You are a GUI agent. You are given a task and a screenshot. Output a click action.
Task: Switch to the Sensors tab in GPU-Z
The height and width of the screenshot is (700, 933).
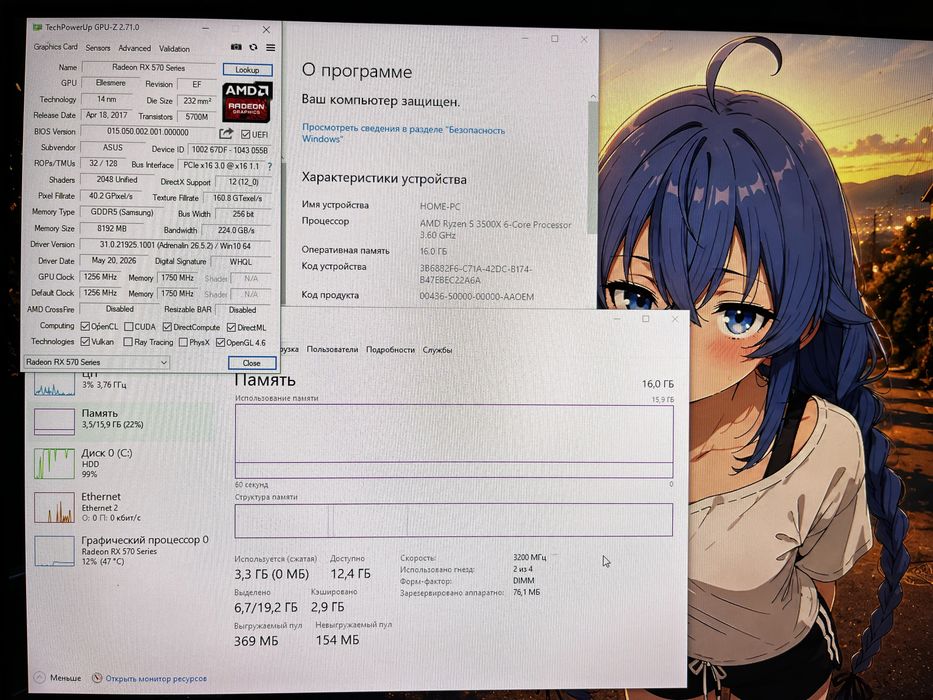[x=98, y=48]
